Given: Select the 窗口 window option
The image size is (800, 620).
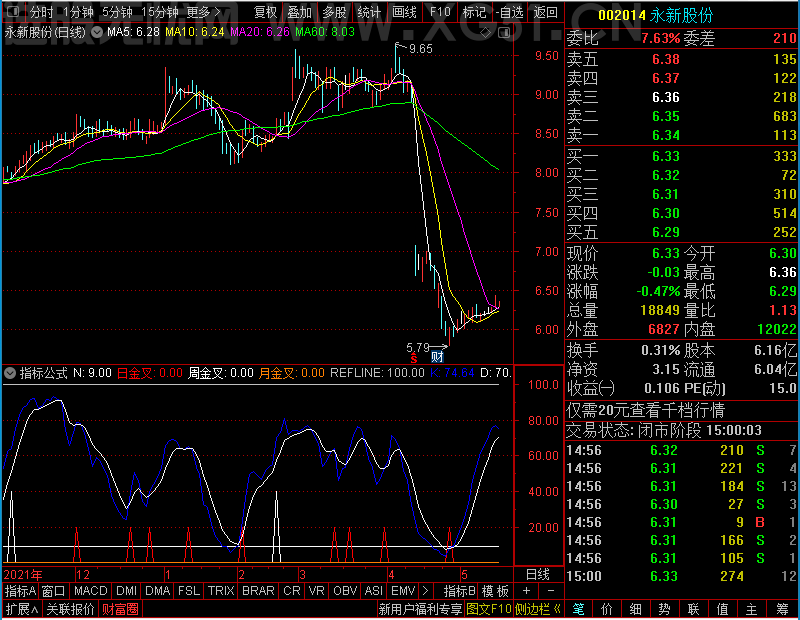Looking at the screenshot, I should pos(54,591).
